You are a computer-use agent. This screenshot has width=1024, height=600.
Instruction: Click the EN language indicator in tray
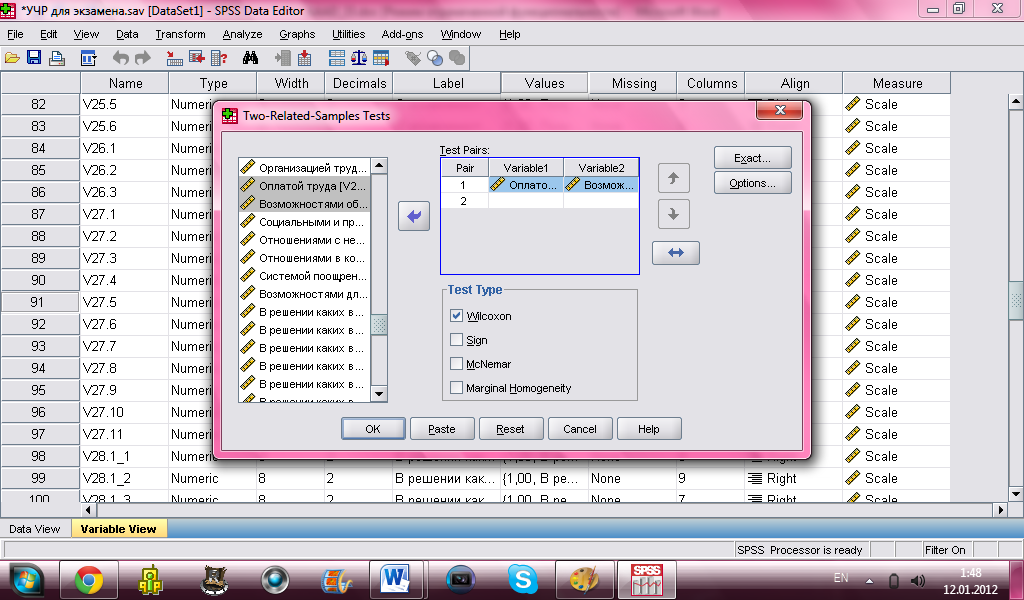coord(841,578)
